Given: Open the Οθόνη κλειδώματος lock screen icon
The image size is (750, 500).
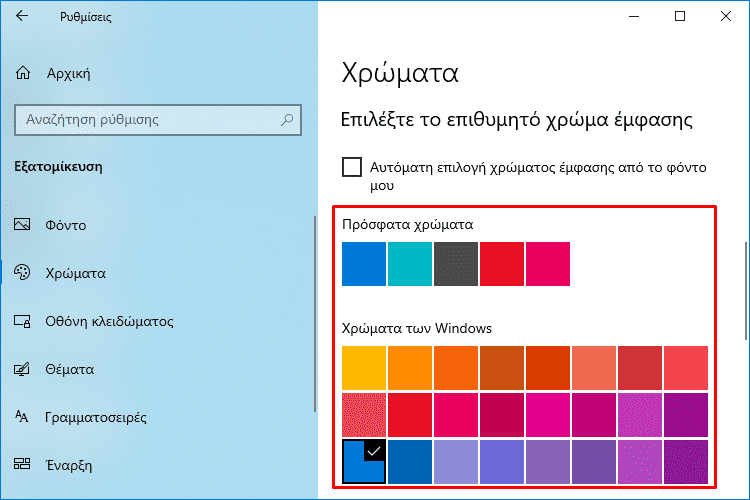Looking at the screenshot, I should 22,321.
